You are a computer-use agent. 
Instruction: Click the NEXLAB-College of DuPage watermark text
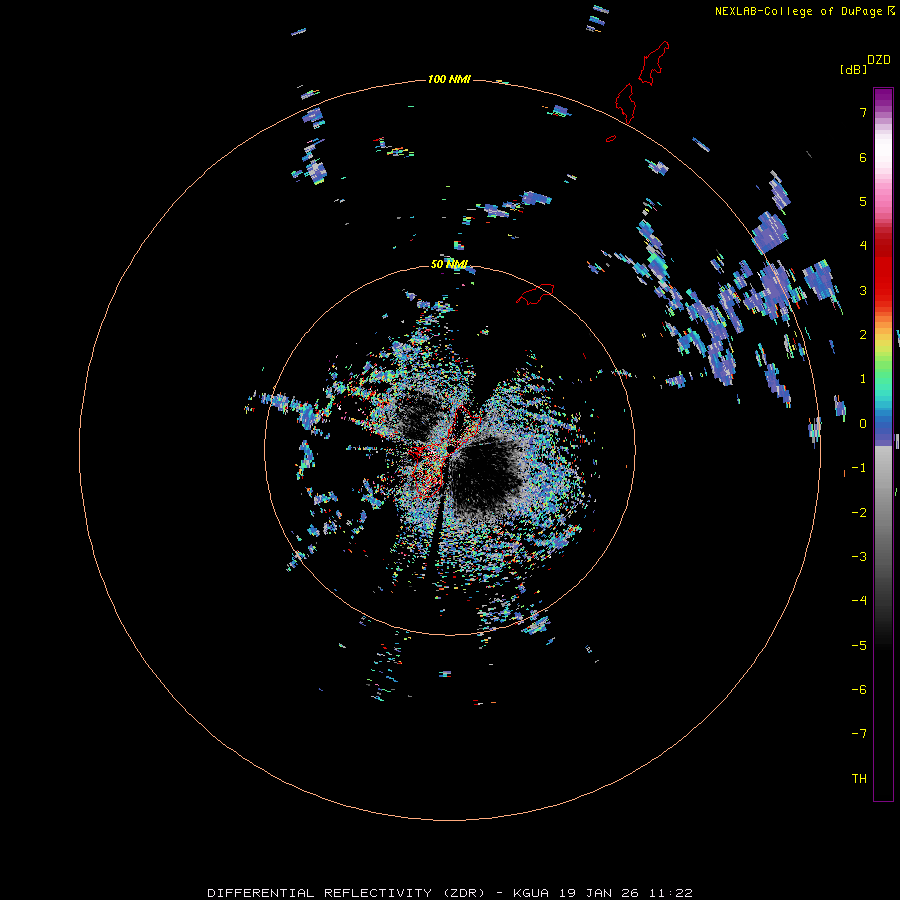pyautogui.click(x=804, y=11)
